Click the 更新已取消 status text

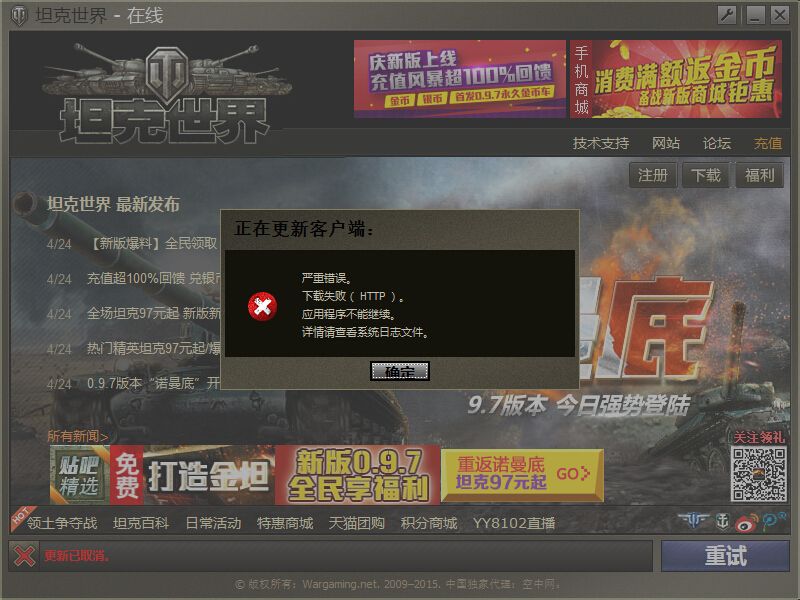[77, 556]
